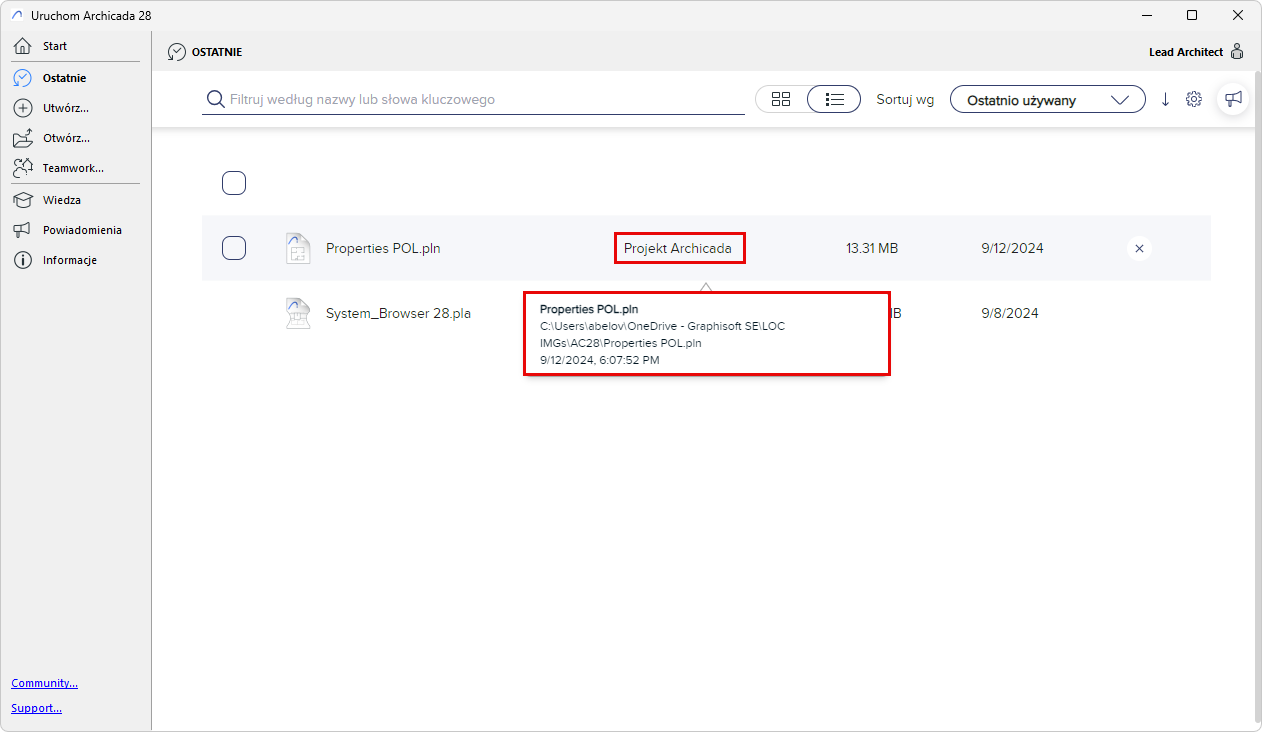The image size is (1262, 732).
Task: Remove Properties POL.pln from recent list
Action: click(1139, 248)
